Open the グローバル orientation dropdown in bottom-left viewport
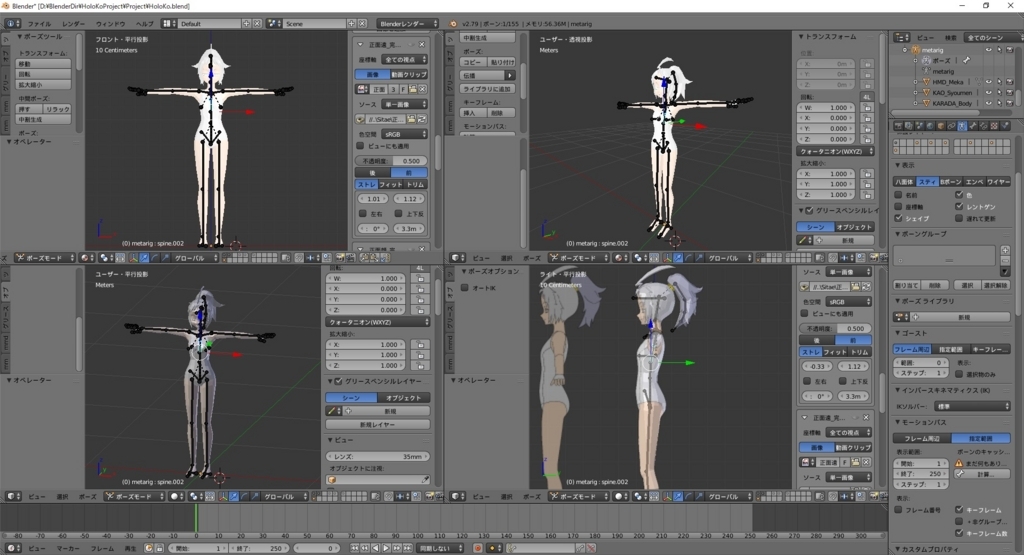 click(283, 496)
